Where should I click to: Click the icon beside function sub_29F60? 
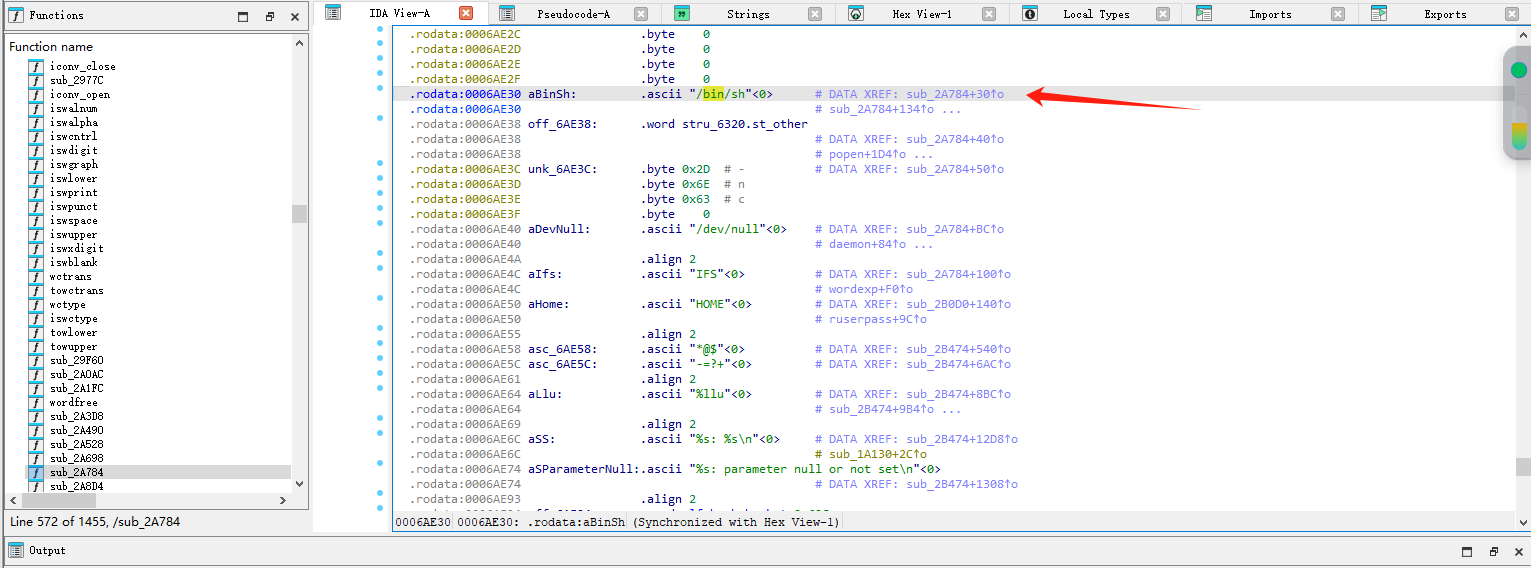[x=36, y=360]
